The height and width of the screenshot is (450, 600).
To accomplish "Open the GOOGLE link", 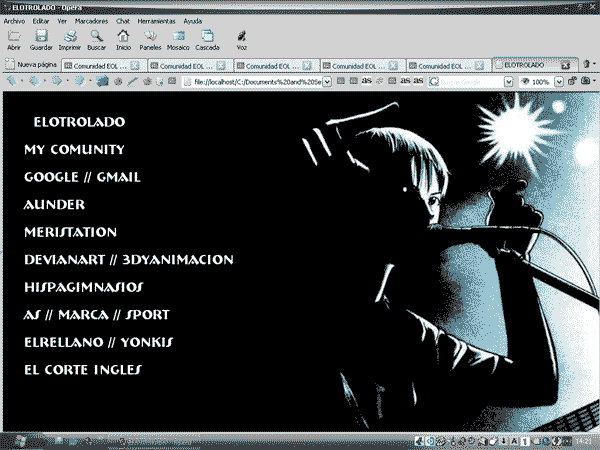I will 51,177.
